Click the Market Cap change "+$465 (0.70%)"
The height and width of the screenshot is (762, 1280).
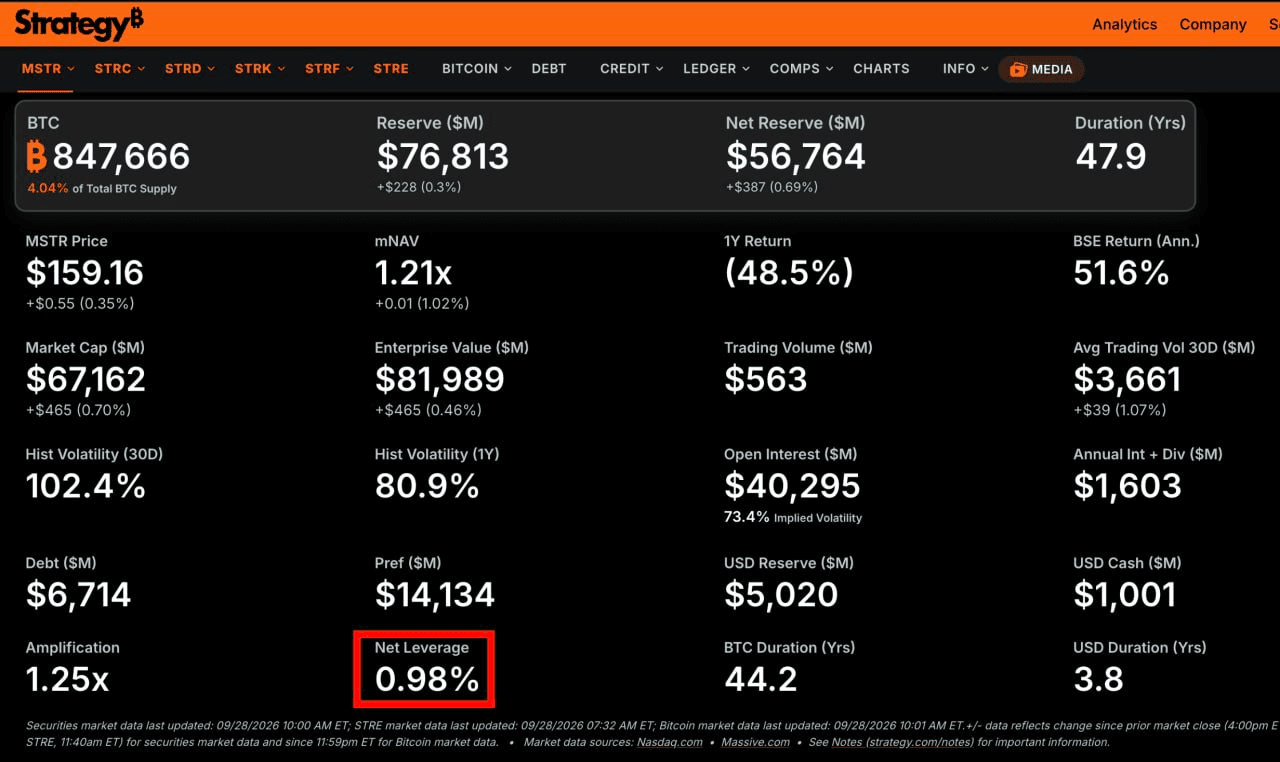pos(78,410)
